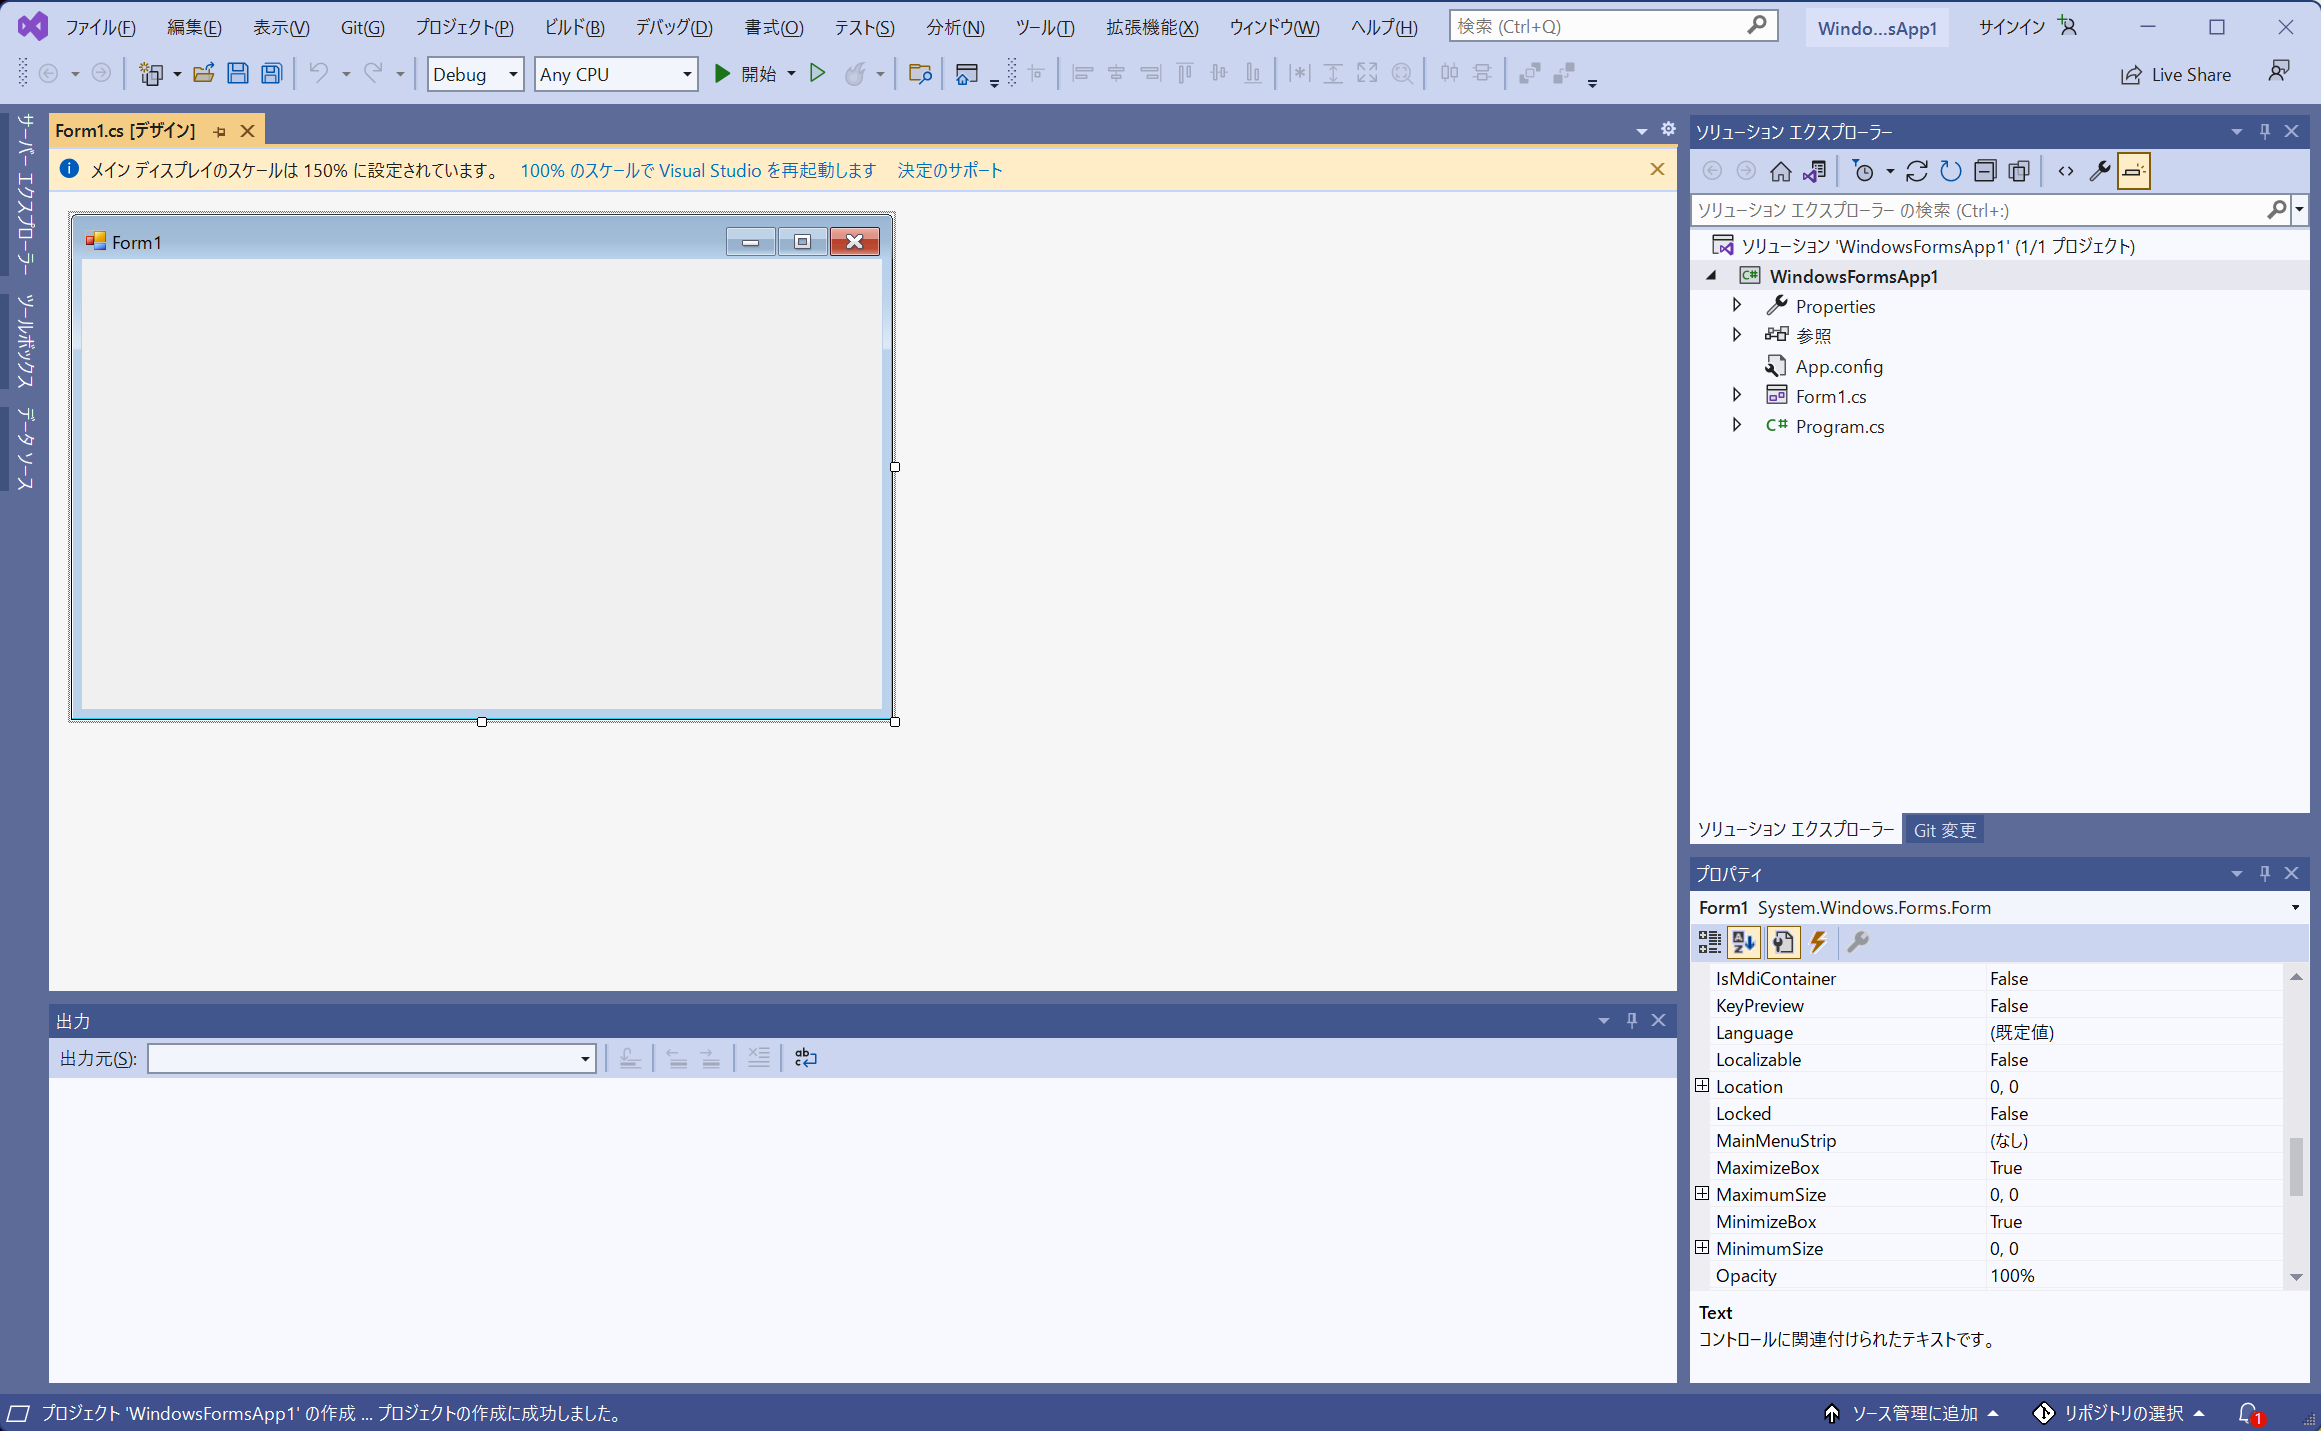Screen dimensions: 2321x1431
Task: Start debugging with the green 開始 button
Action: [x=745, y=73]
